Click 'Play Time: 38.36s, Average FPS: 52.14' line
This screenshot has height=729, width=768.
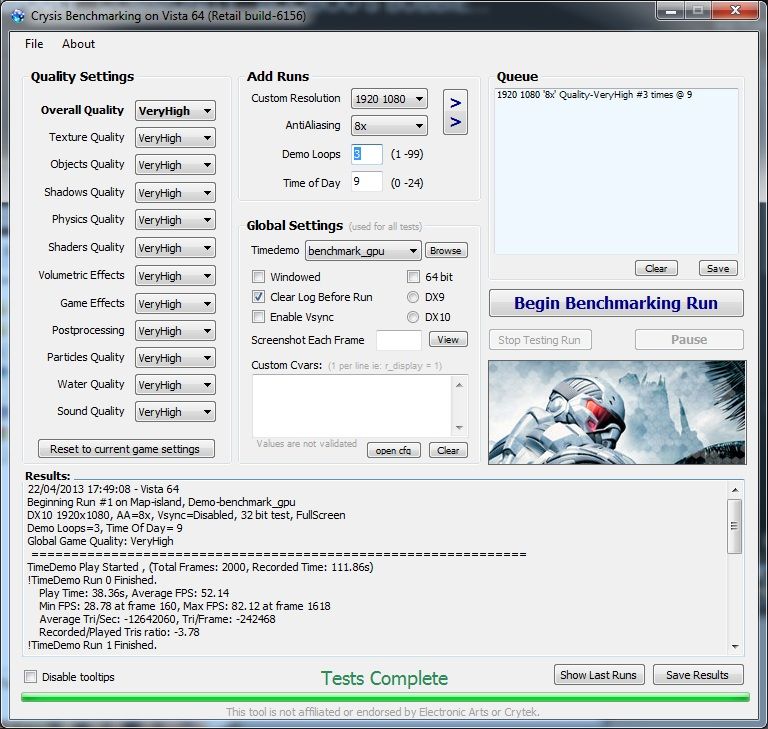pos(134,593)
